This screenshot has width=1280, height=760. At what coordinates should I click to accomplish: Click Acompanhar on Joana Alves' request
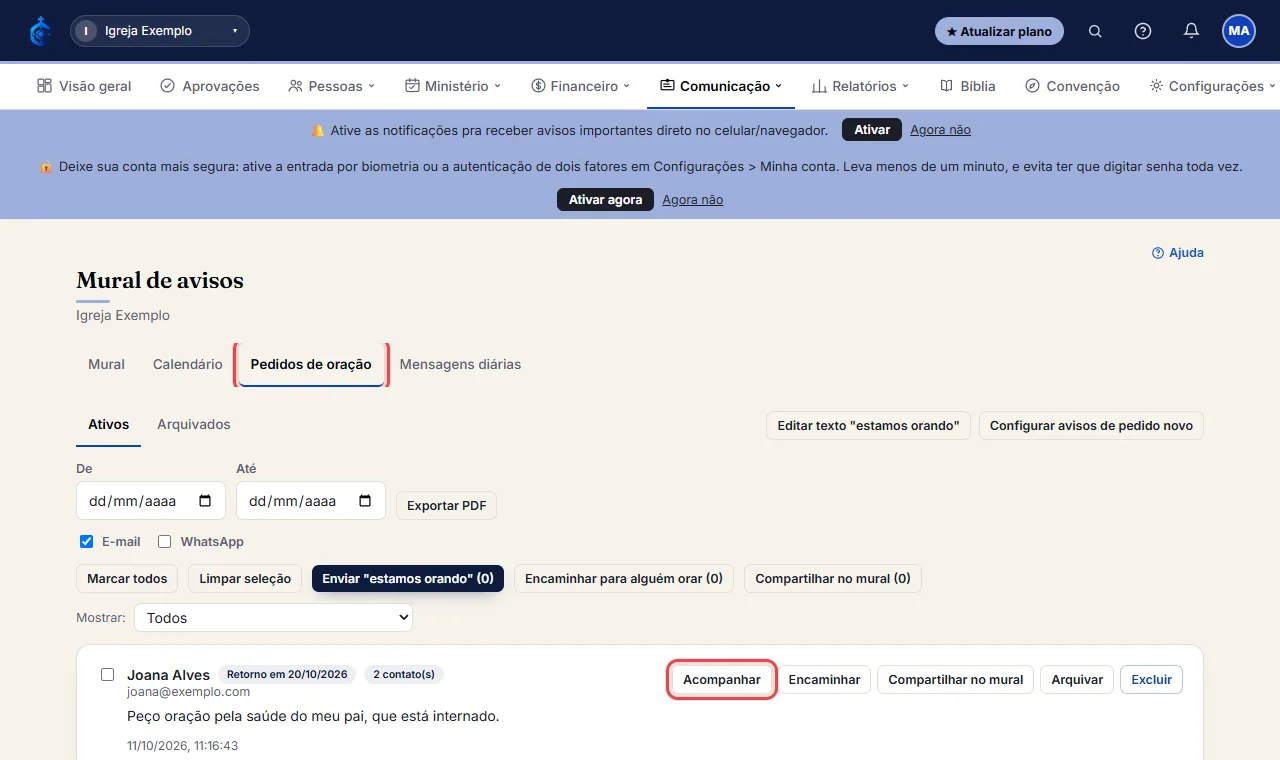coord(722,679)
